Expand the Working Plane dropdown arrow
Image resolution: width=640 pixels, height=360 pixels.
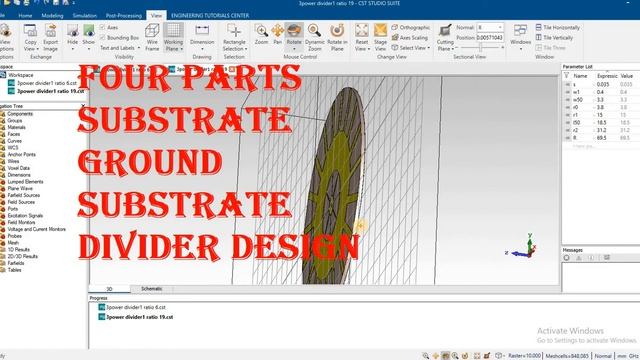[182, 49]
